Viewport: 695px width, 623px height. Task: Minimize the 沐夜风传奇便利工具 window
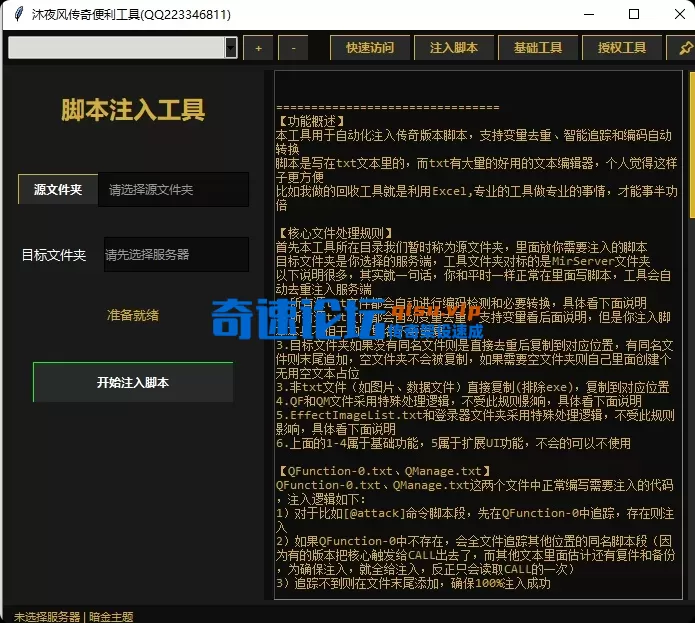[x=589, y=14]
